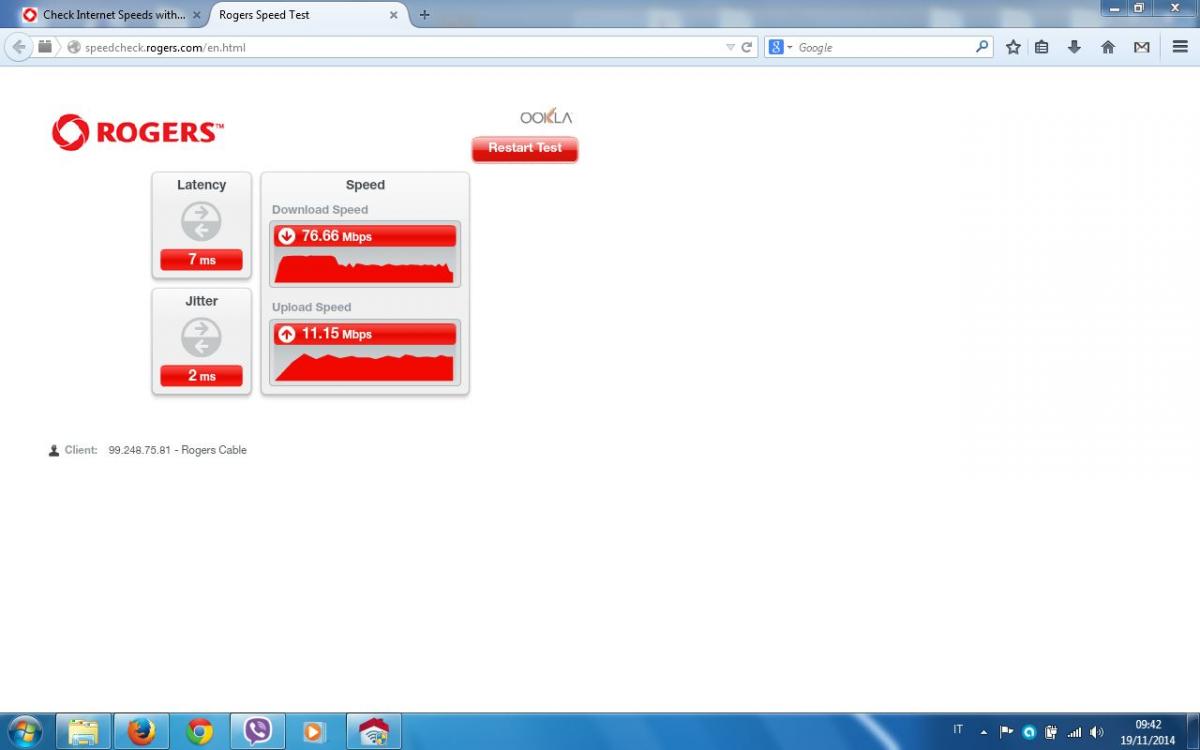Click the Ookla logo
This screenshot has height=750, width=1200.
click(x=546, y=117)
